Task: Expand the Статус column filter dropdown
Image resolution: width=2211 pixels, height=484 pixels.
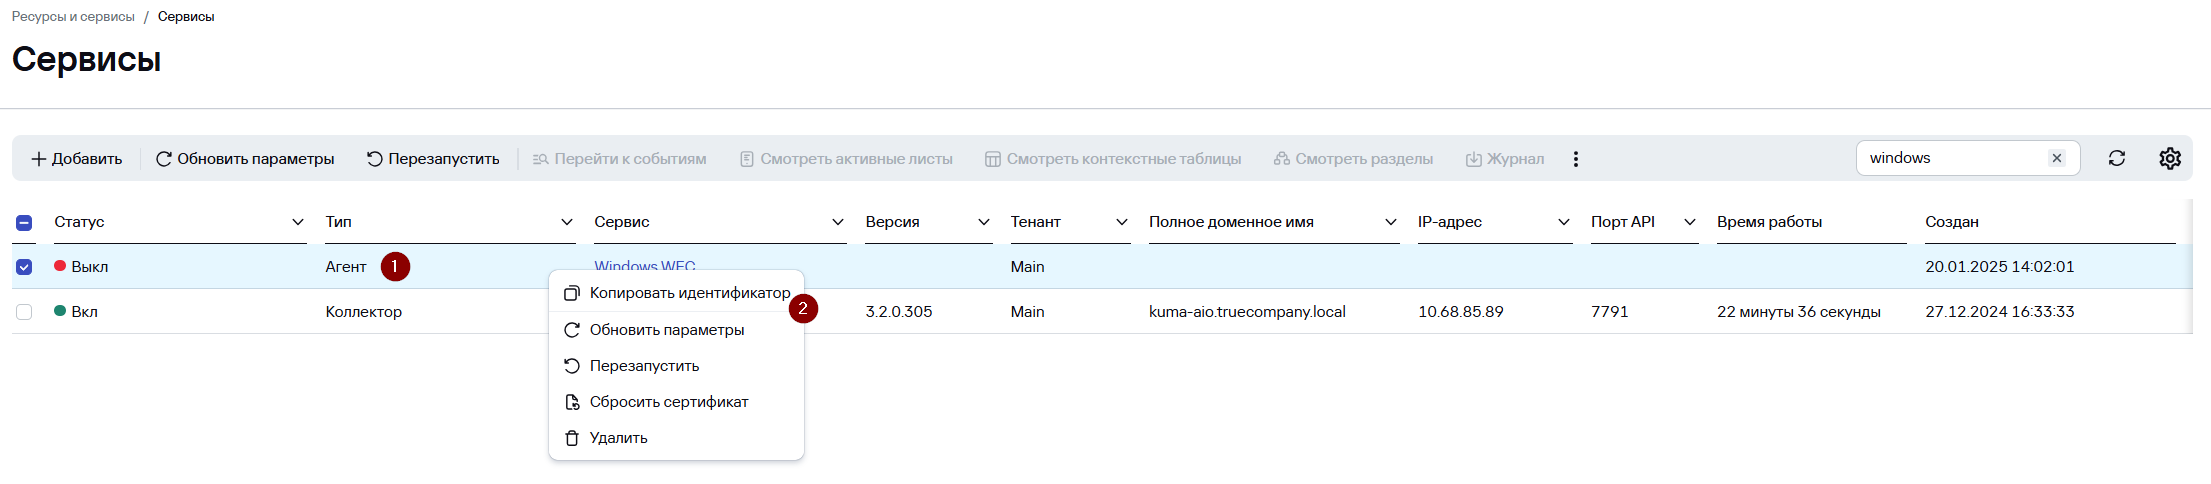Action: click(x=297, y=222)
